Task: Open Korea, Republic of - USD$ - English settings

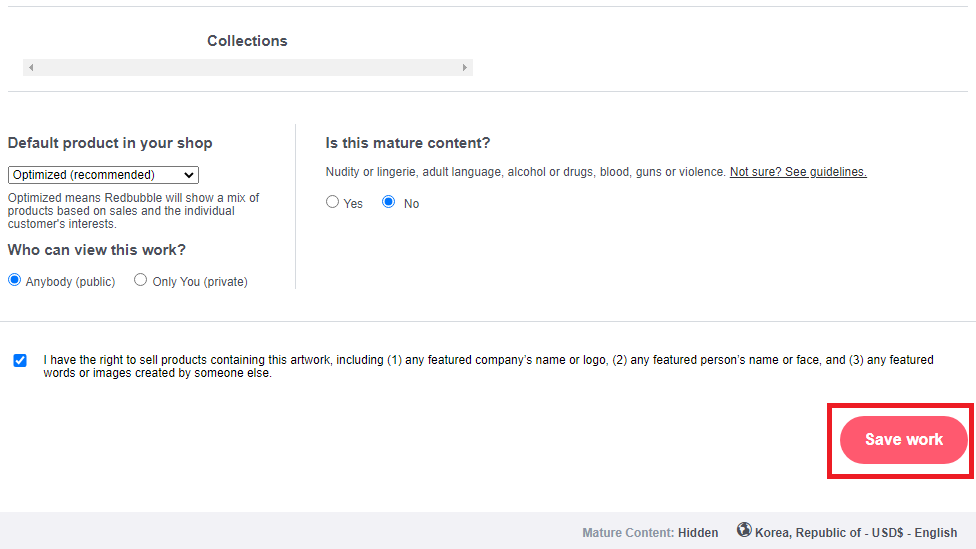Action: click(856, 533)
